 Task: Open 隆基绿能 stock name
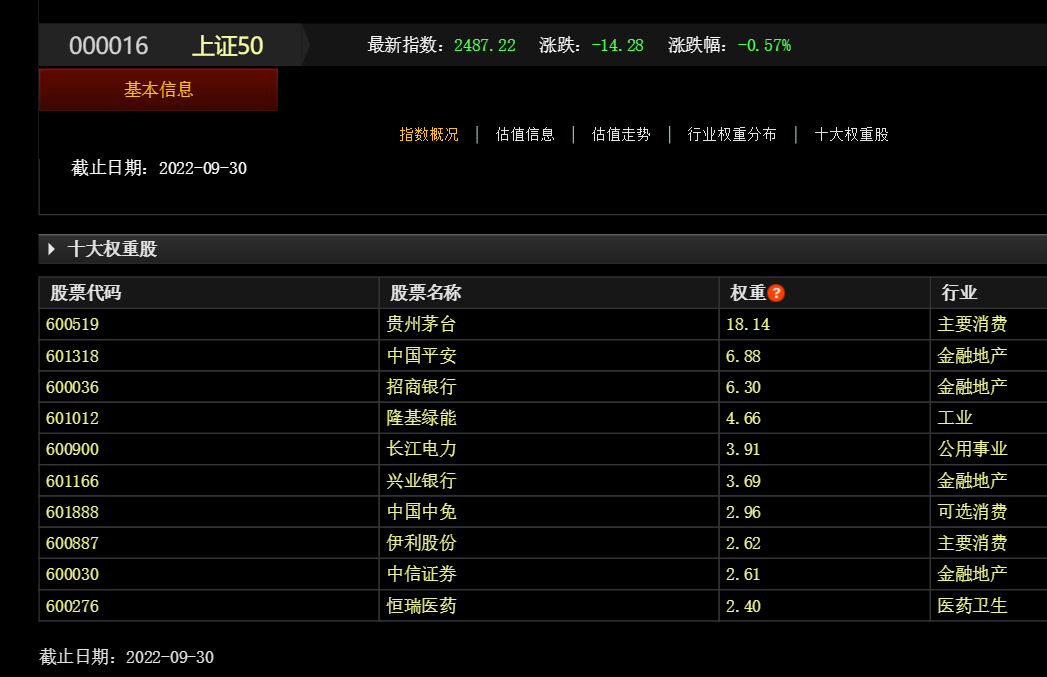click(x=421, y=419)
